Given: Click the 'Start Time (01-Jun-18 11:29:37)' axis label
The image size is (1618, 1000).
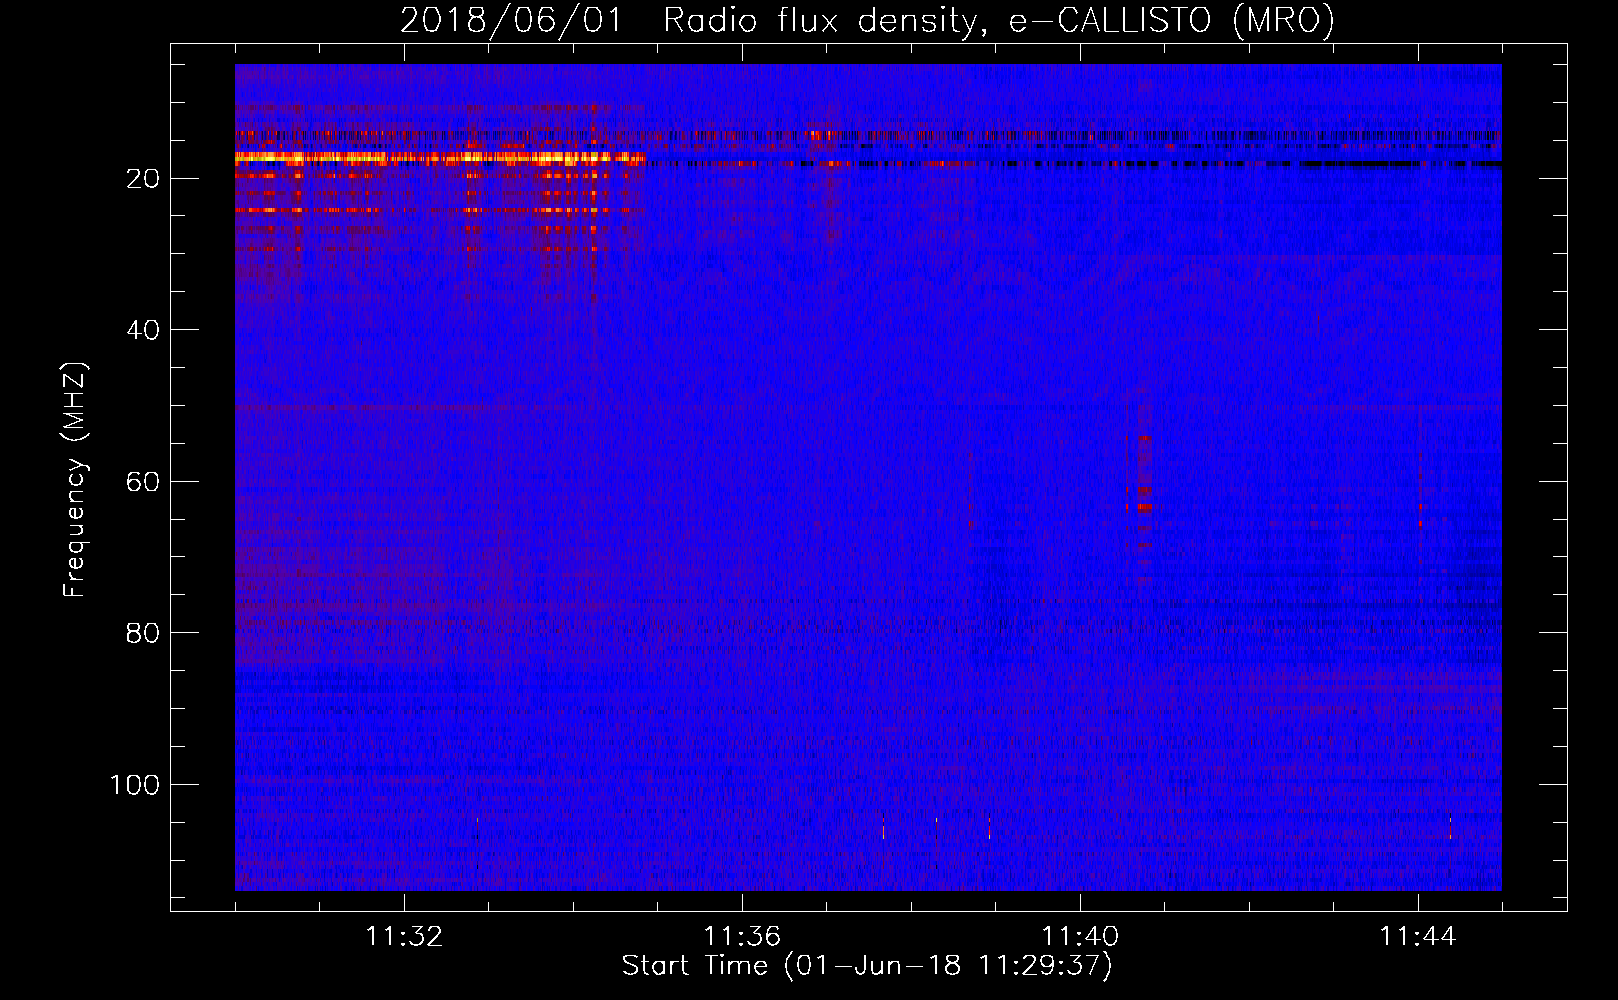Looking at the screenshot, I should pos(867,966).
